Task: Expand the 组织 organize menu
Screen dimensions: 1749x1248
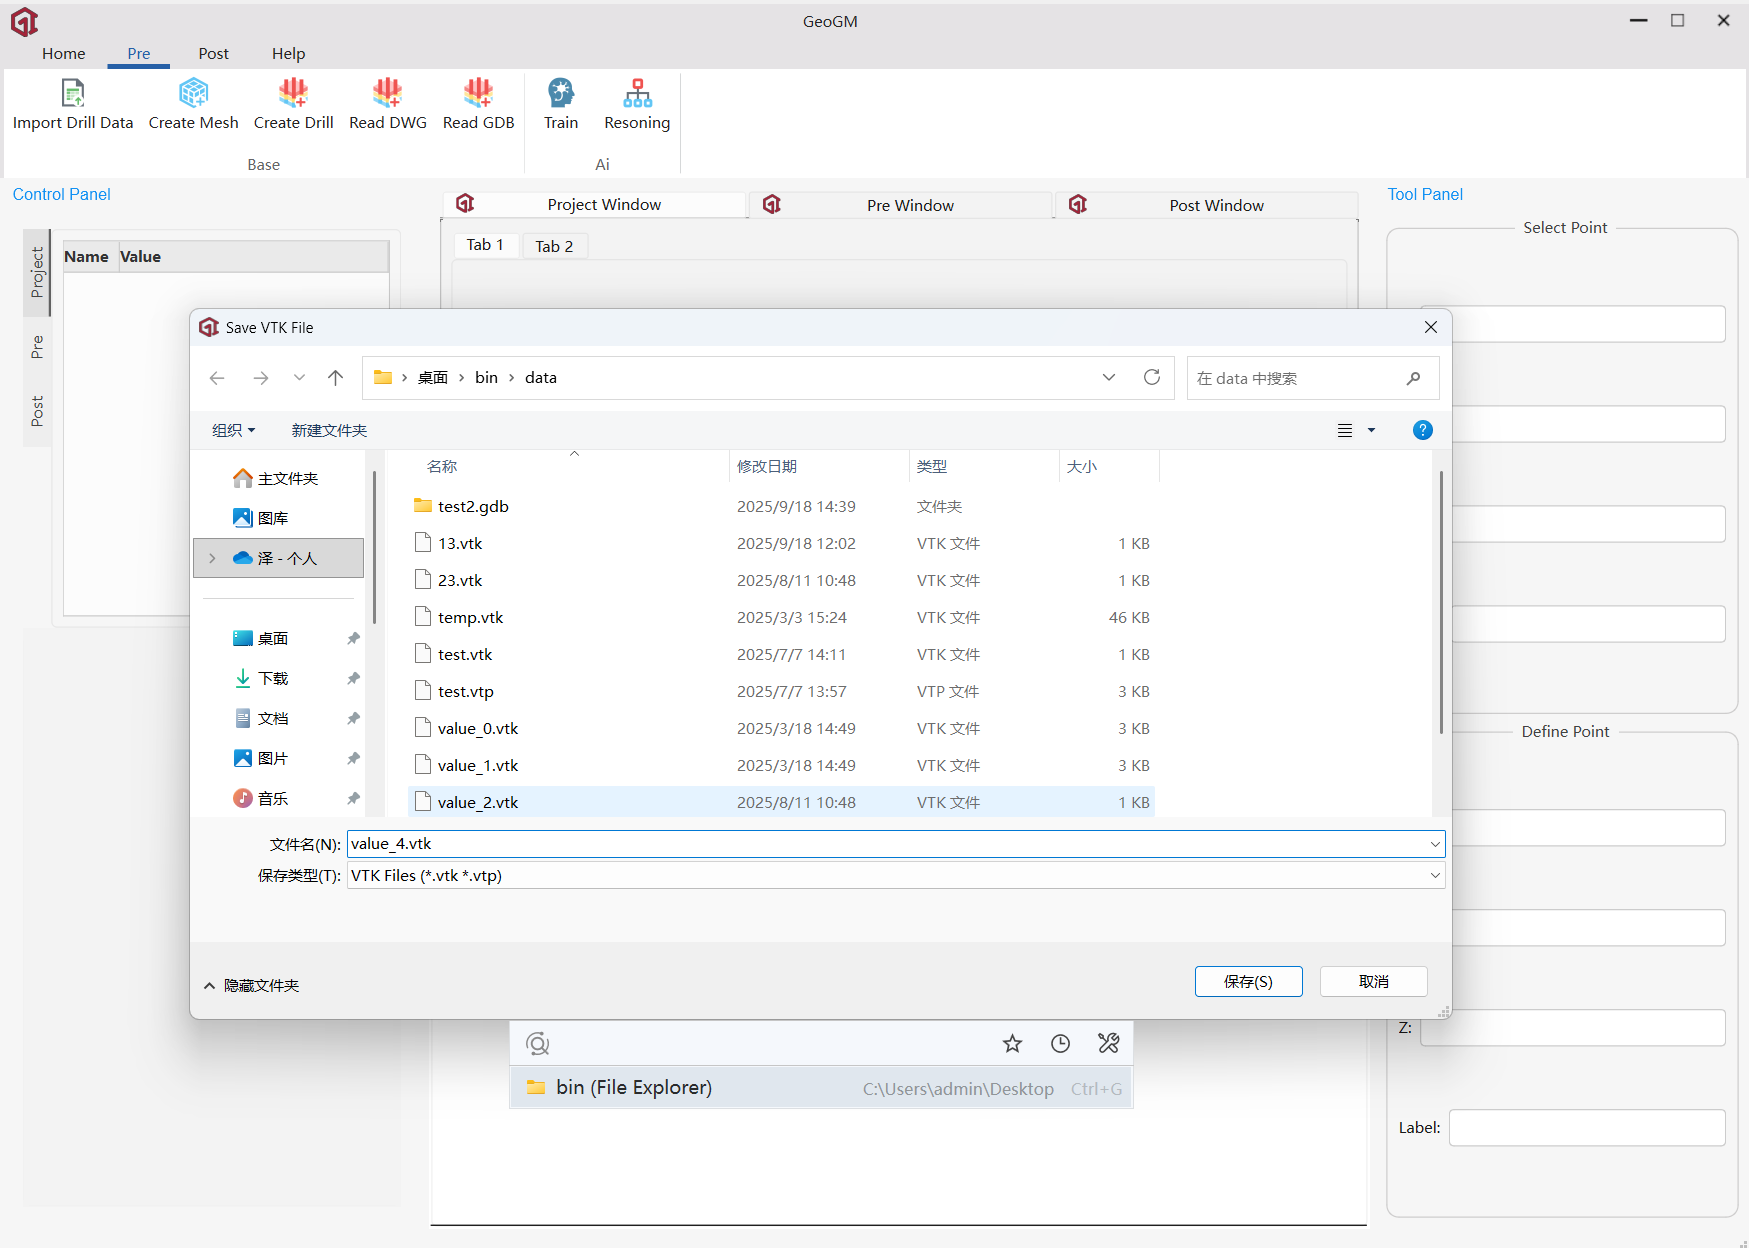Action: 234,430
